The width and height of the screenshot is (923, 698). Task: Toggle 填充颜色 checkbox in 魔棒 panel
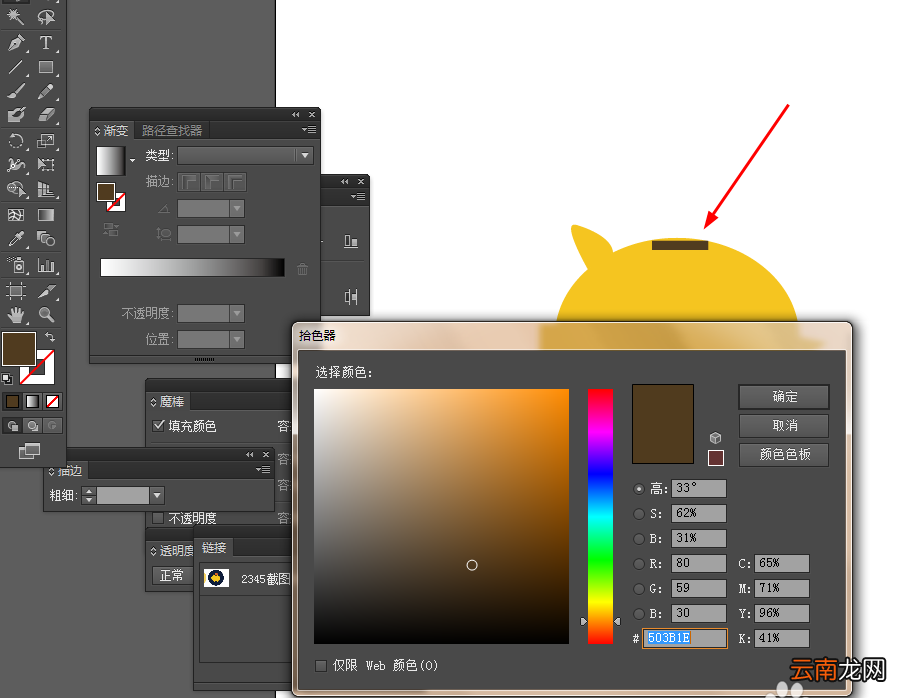point(158,425)
